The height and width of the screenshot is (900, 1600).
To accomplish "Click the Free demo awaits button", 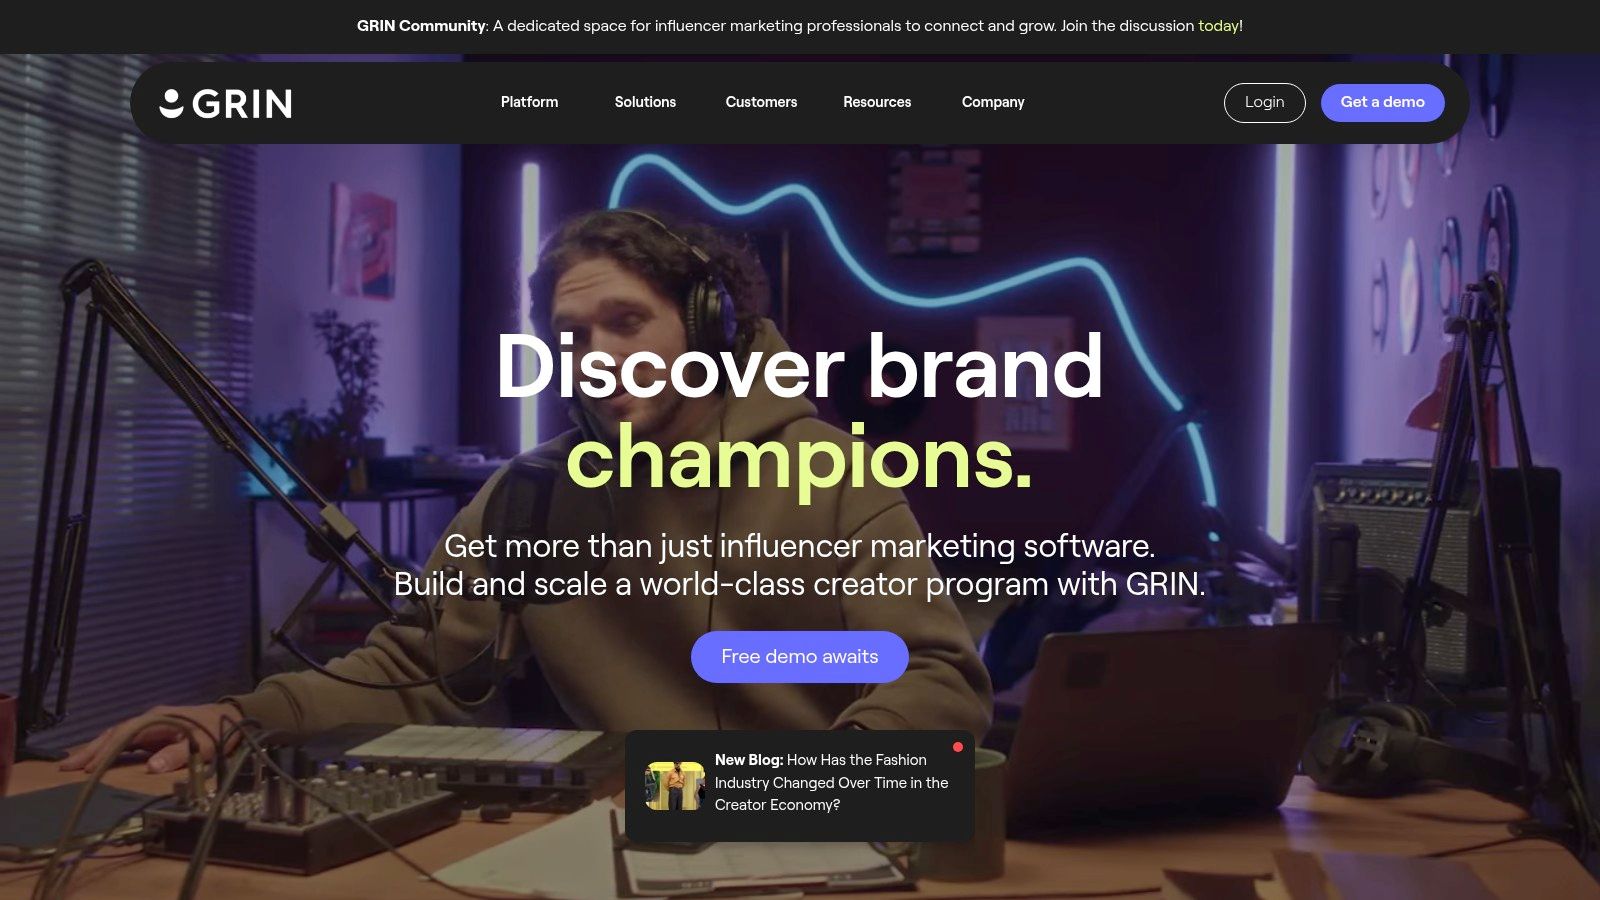I will [799, 656].
